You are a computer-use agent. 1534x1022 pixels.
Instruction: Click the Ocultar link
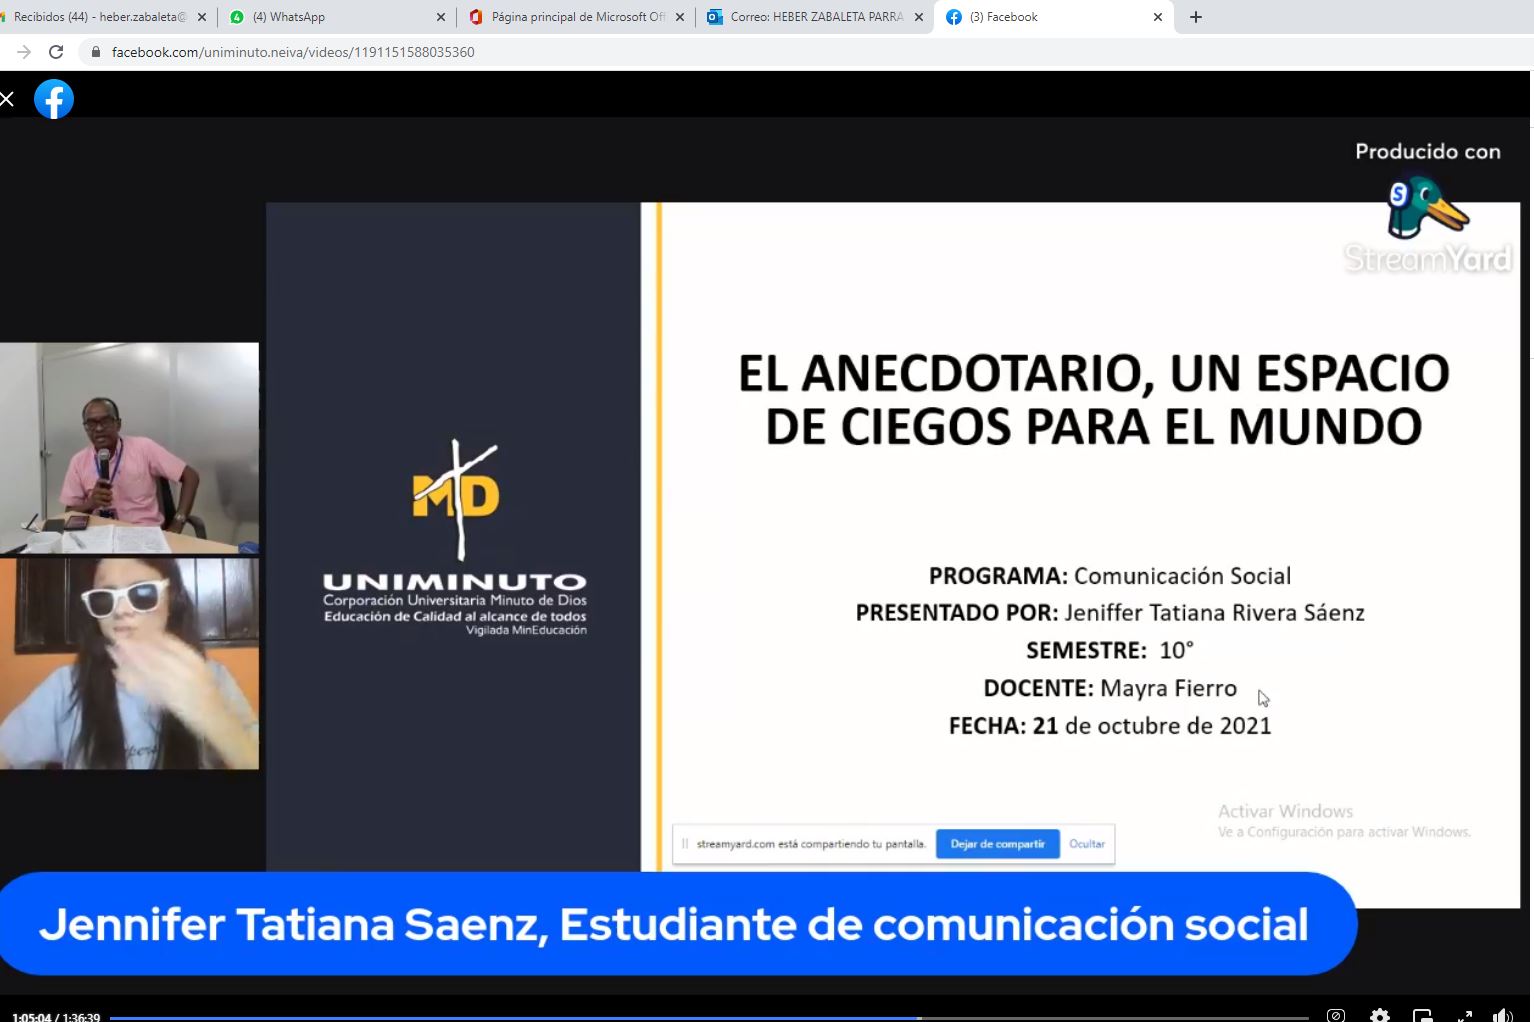(1087, 844)
